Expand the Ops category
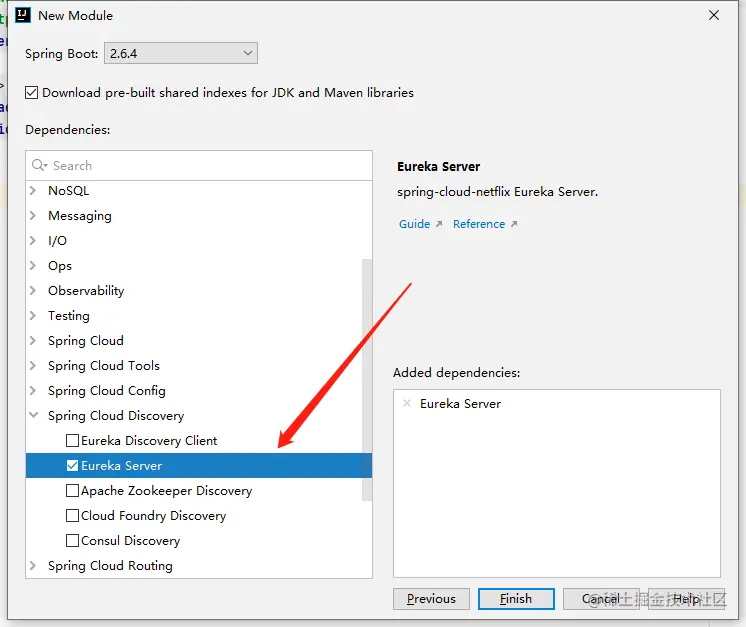The width and height of the screenshot is (746, 627). point(33,265)
